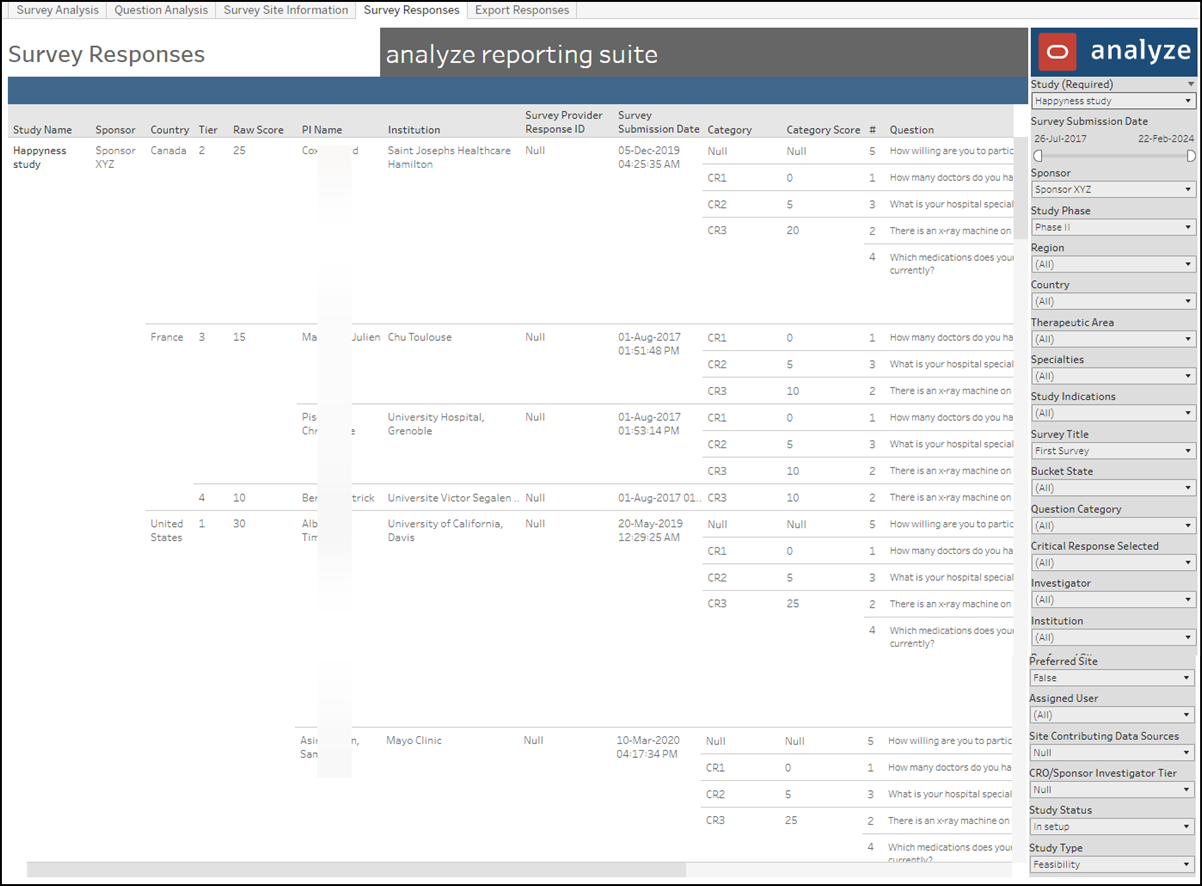Open the Investigator filter dropdown
1202x886 pixels.
[1113, 600]
